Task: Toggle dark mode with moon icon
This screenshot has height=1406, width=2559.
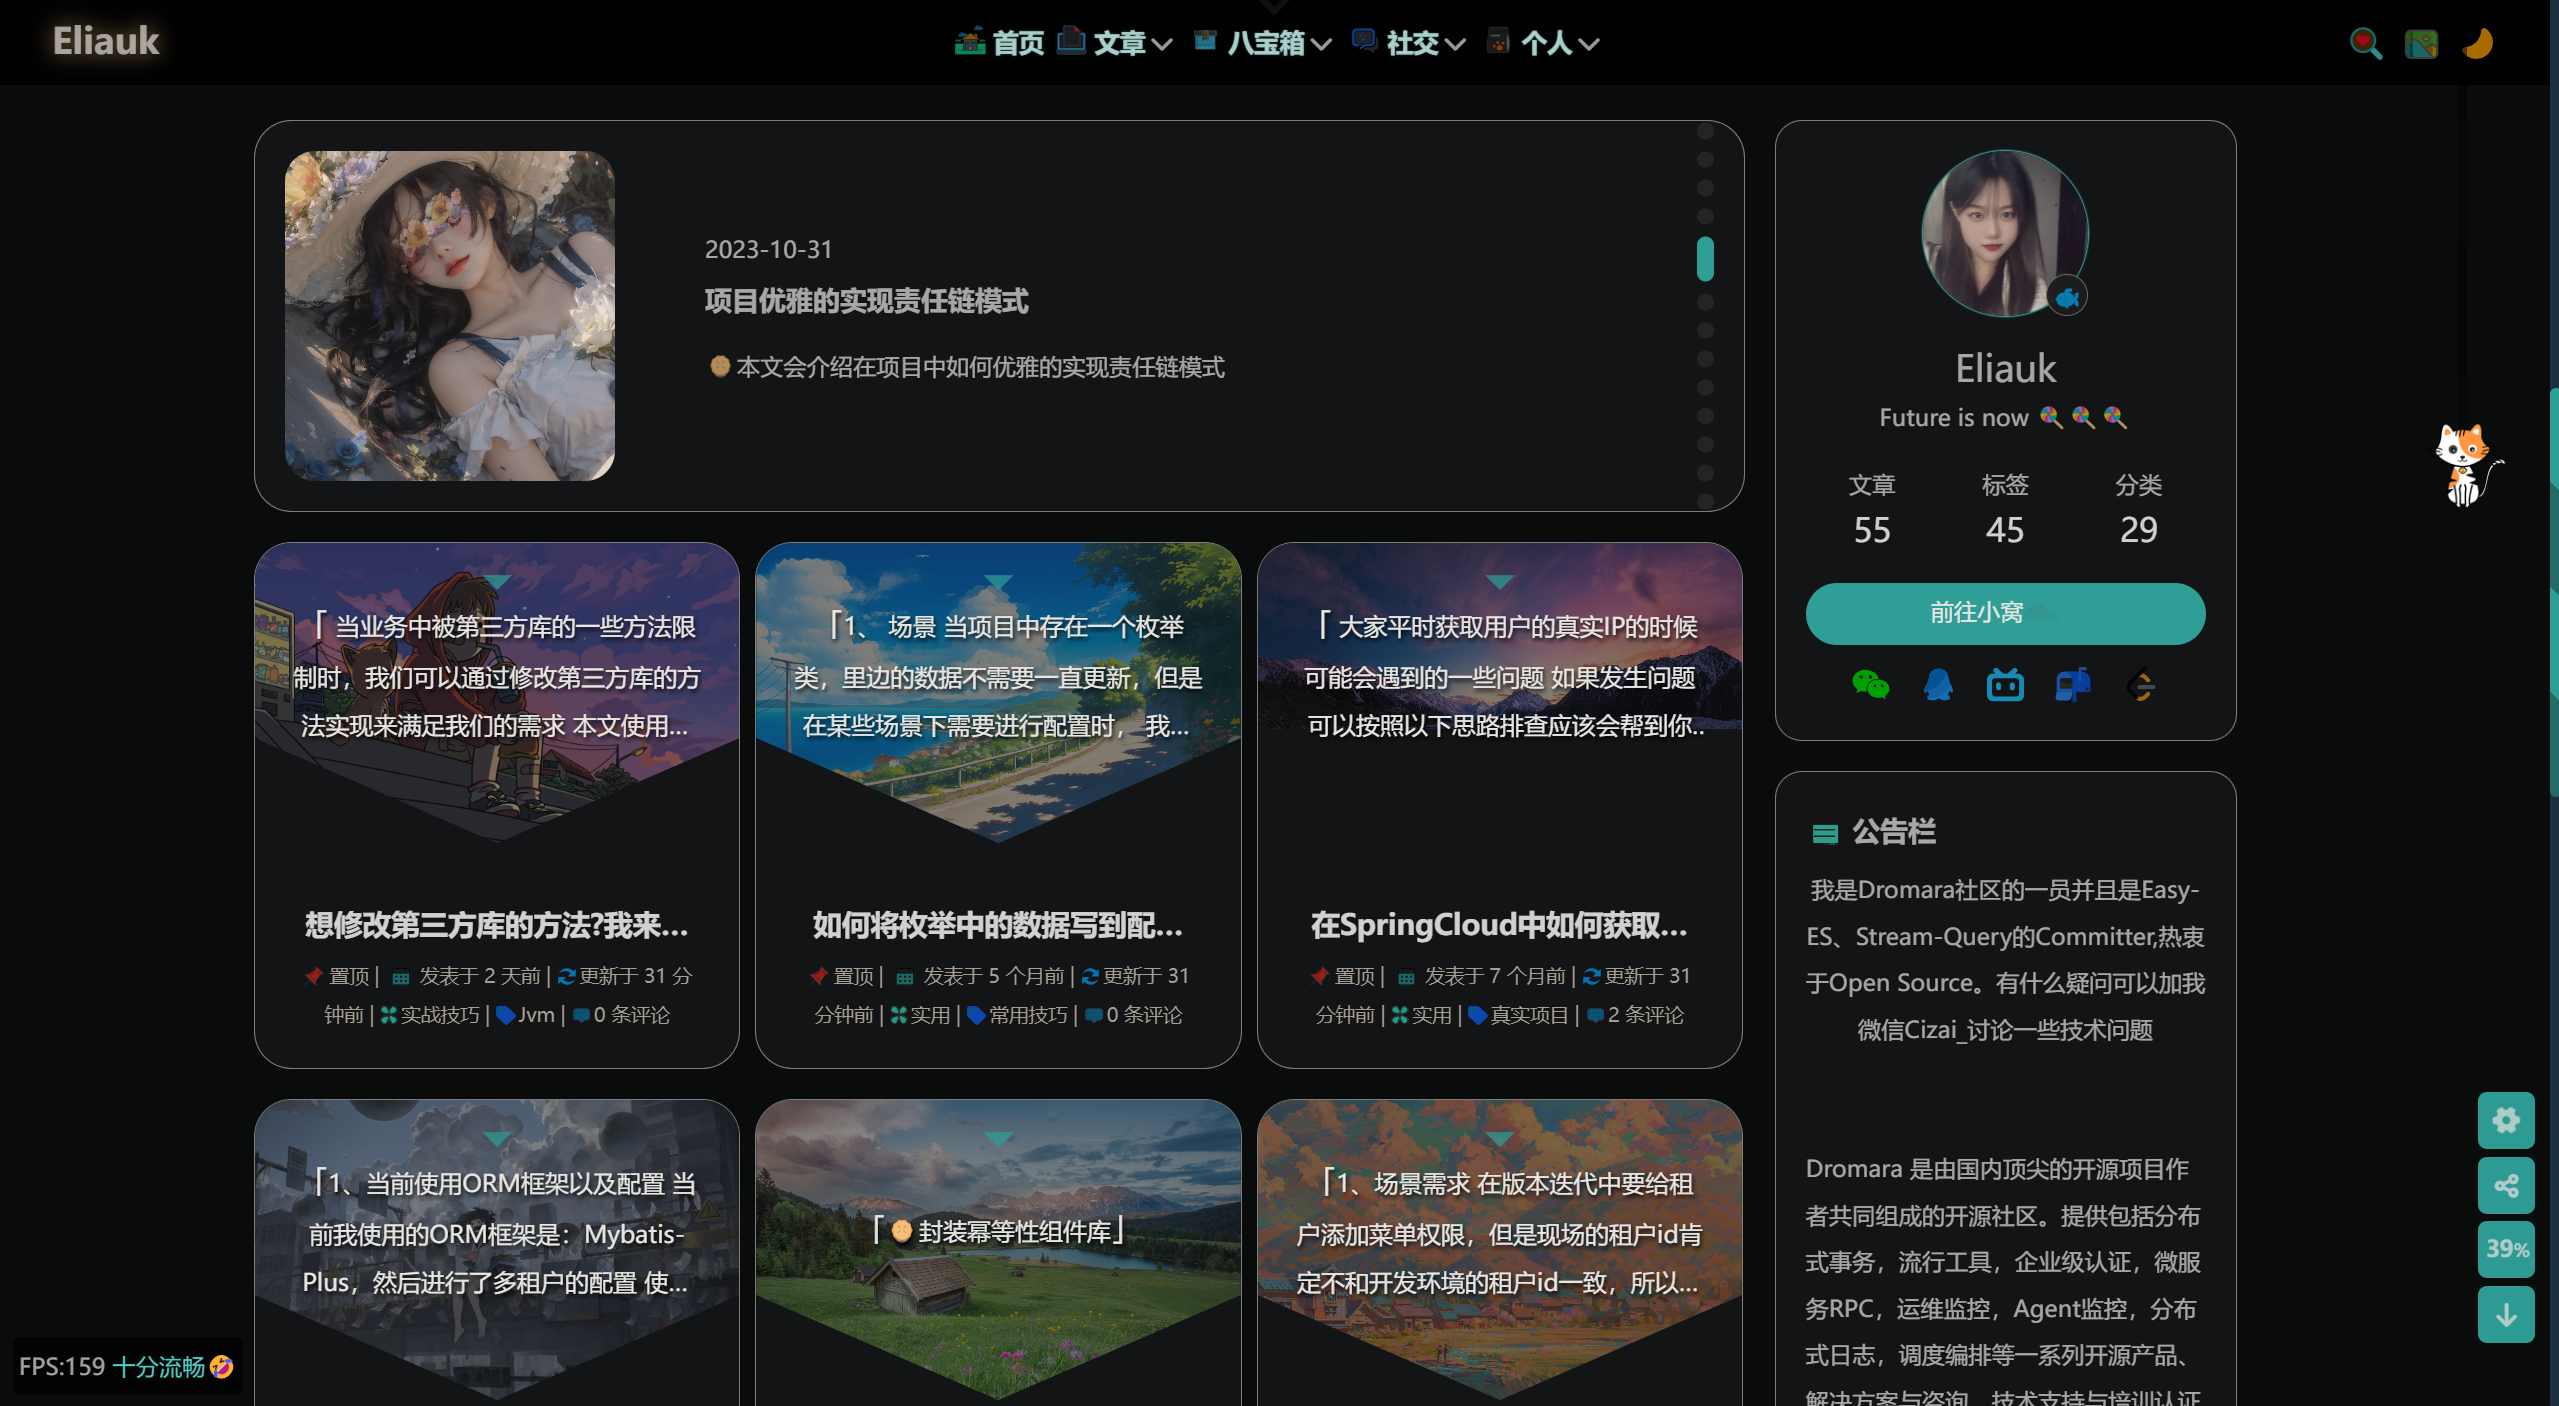Action: (2478, 43)
